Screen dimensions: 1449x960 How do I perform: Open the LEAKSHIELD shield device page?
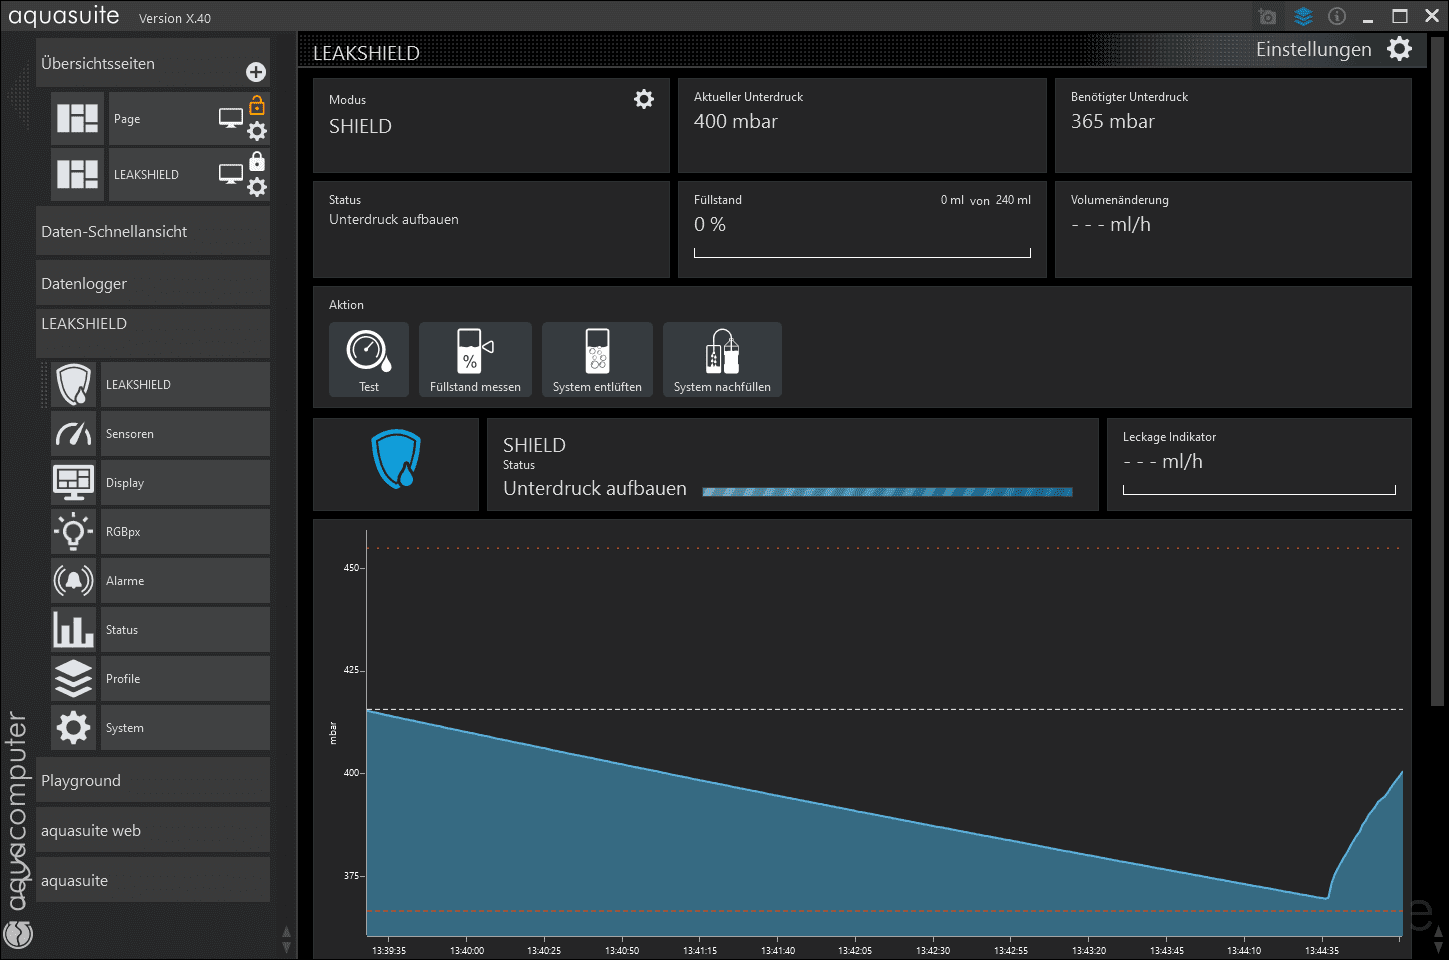tap(74, 384)
